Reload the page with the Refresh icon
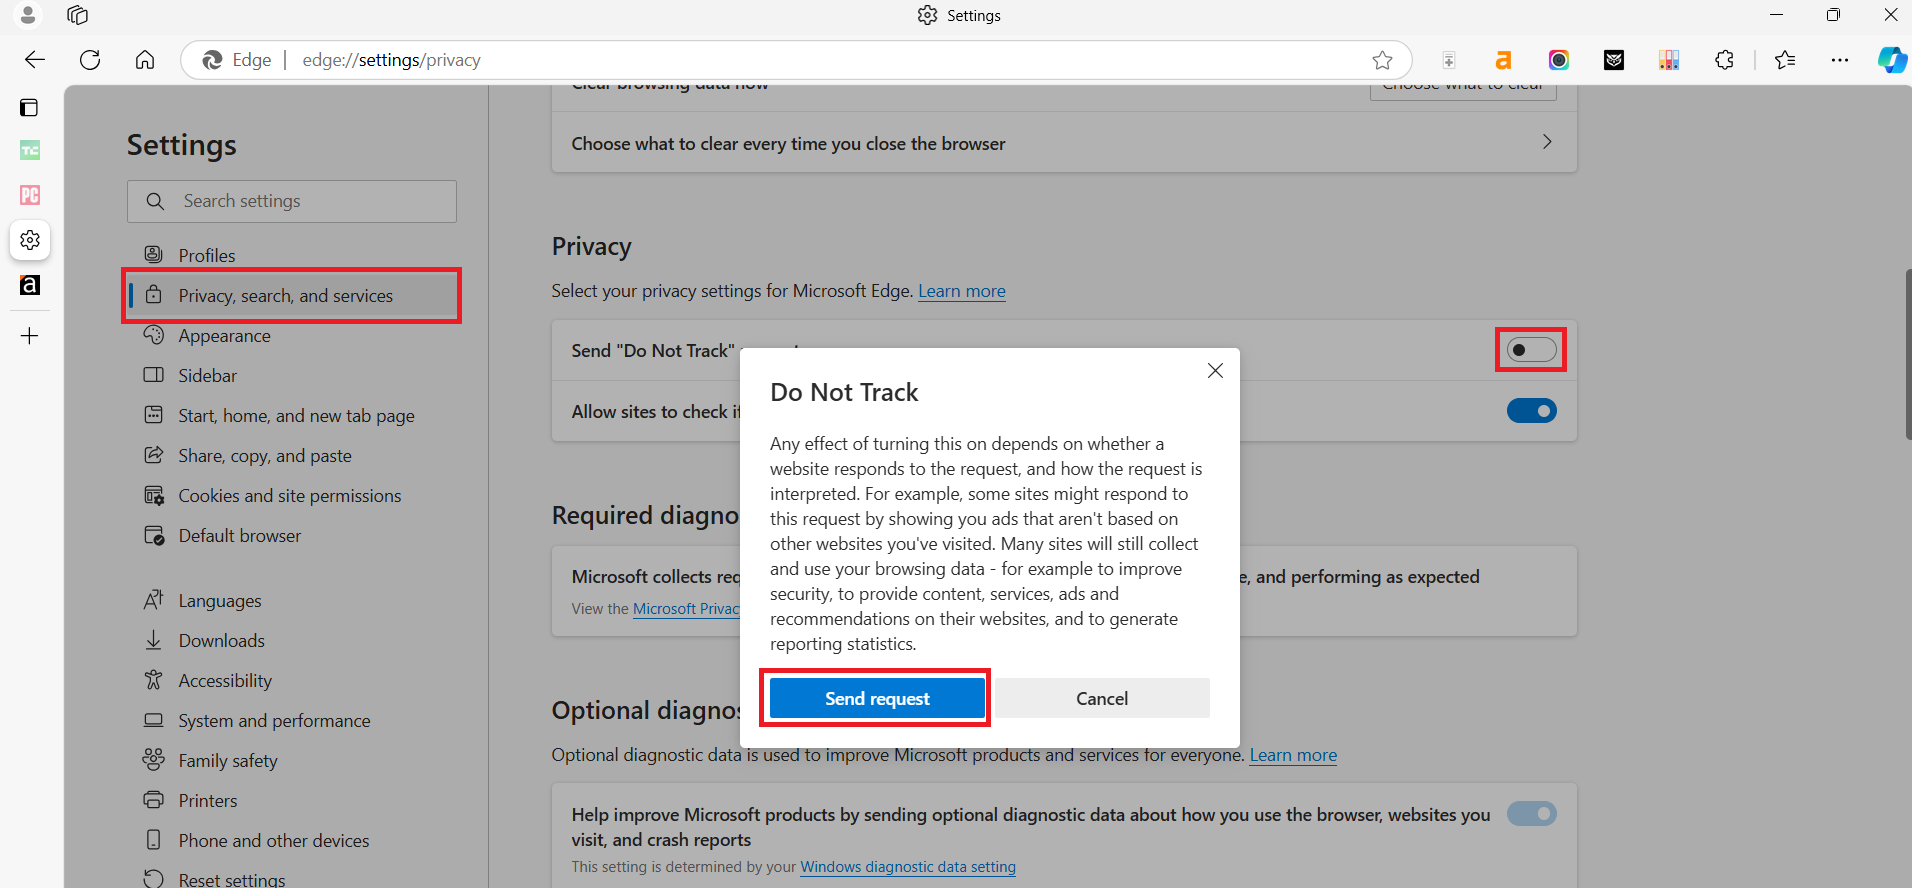Screen dimensions: 1912x888 [x=90, y=60]
